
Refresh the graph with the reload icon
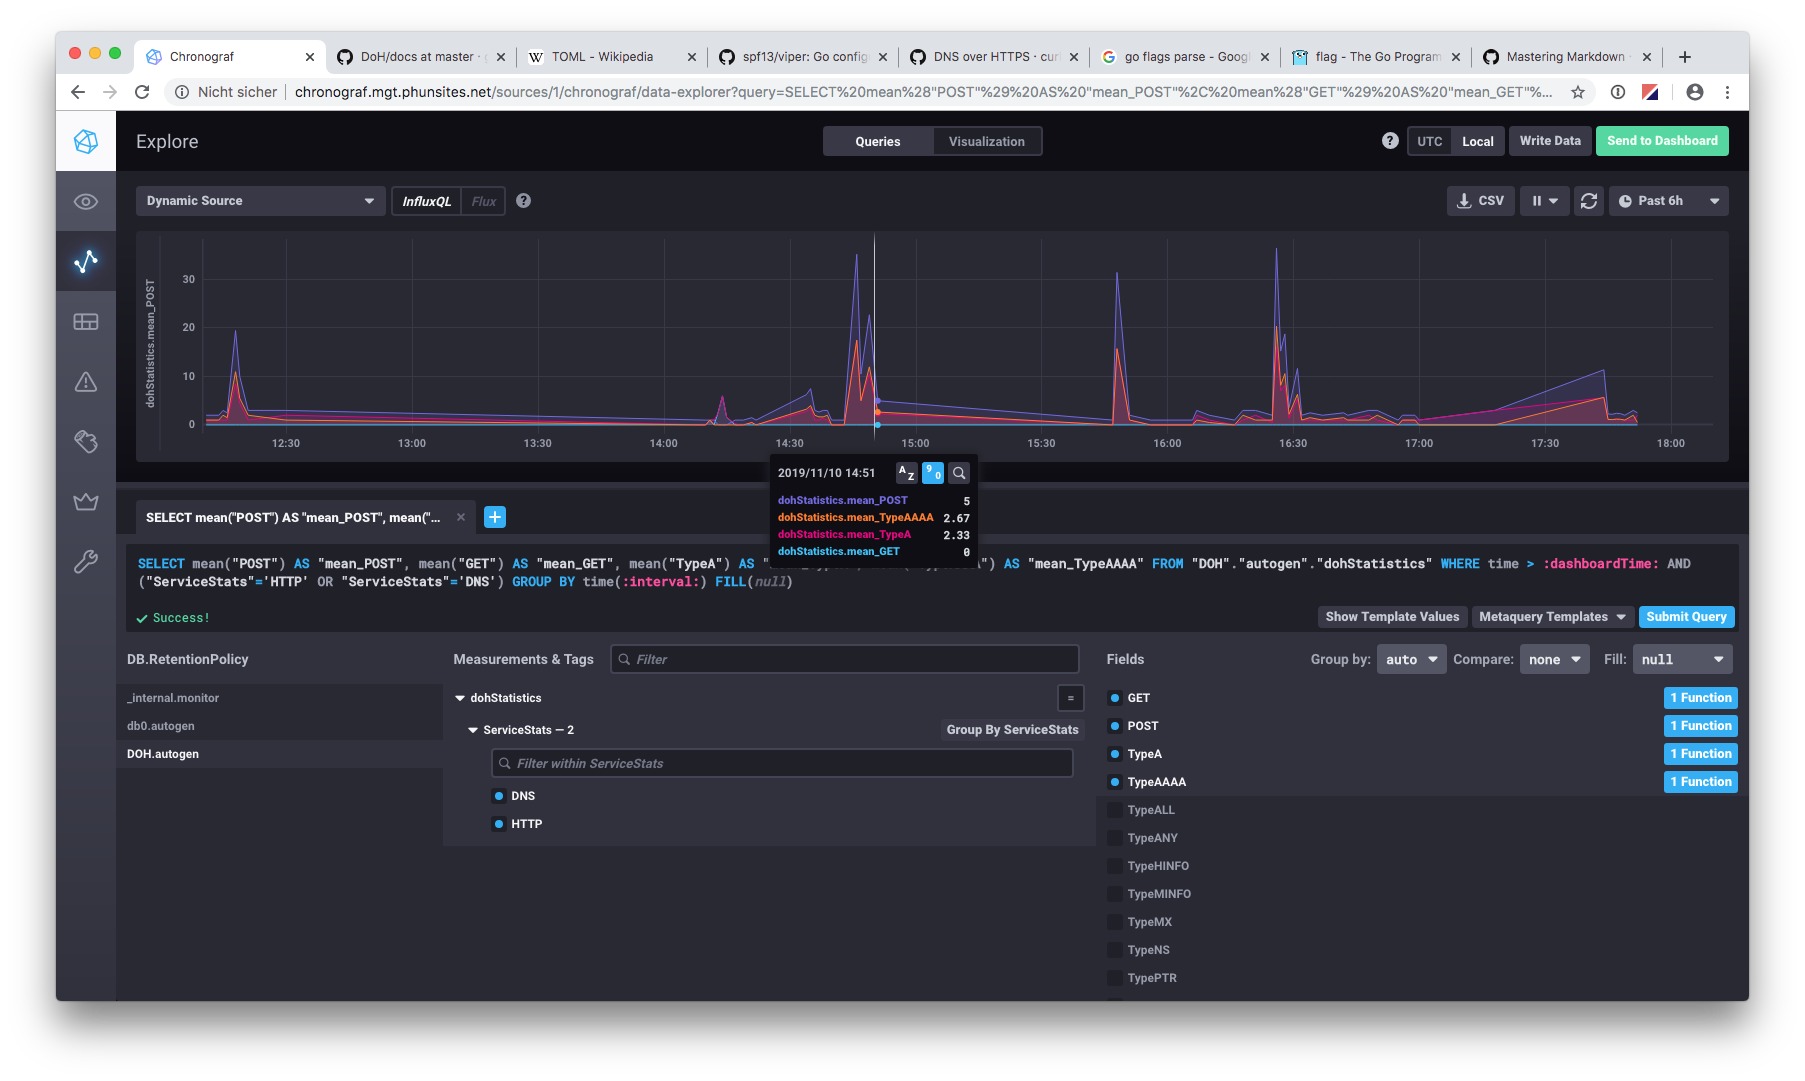pos(1588,201)
